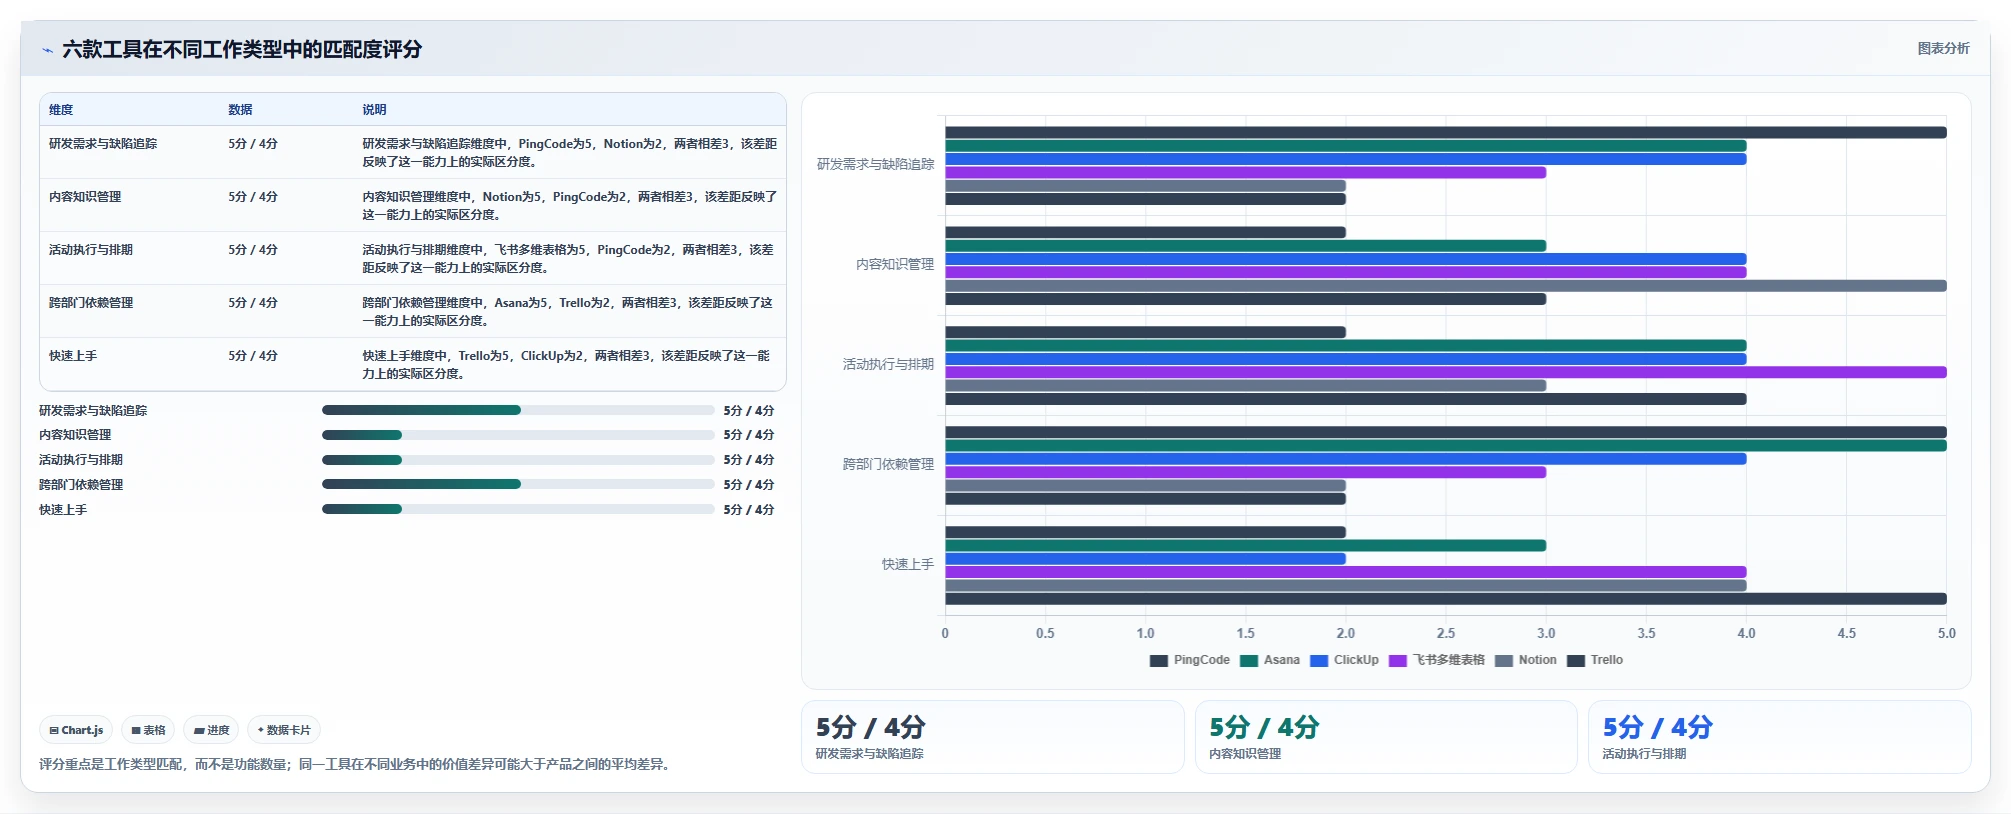The width and height of the screenshot is (2011, 814).
Task: Click the 5.0 x-axis tick label
Action: click(x=1946, y=633)
